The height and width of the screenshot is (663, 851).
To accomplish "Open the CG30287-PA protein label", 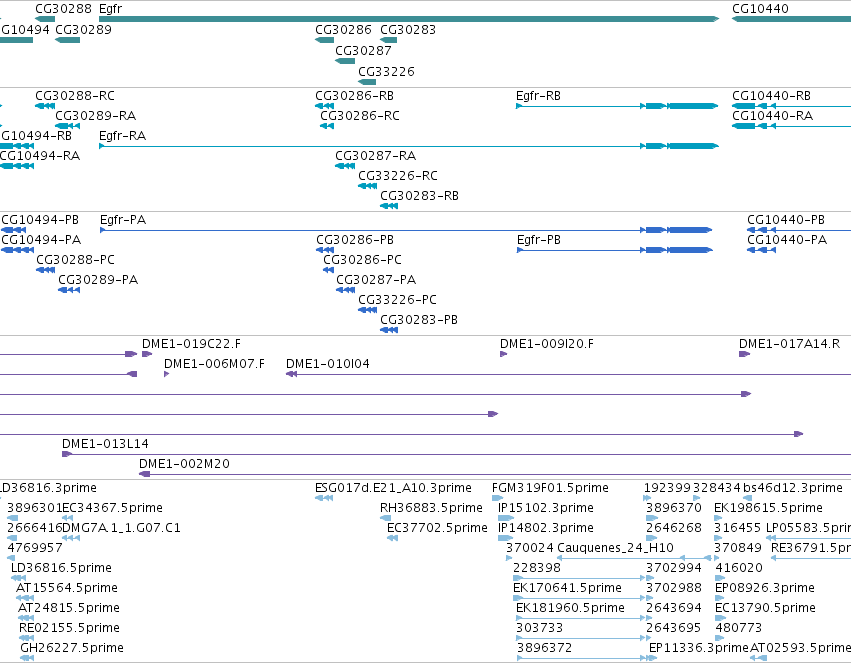I will pyautogui.click(x=376, y=280).
